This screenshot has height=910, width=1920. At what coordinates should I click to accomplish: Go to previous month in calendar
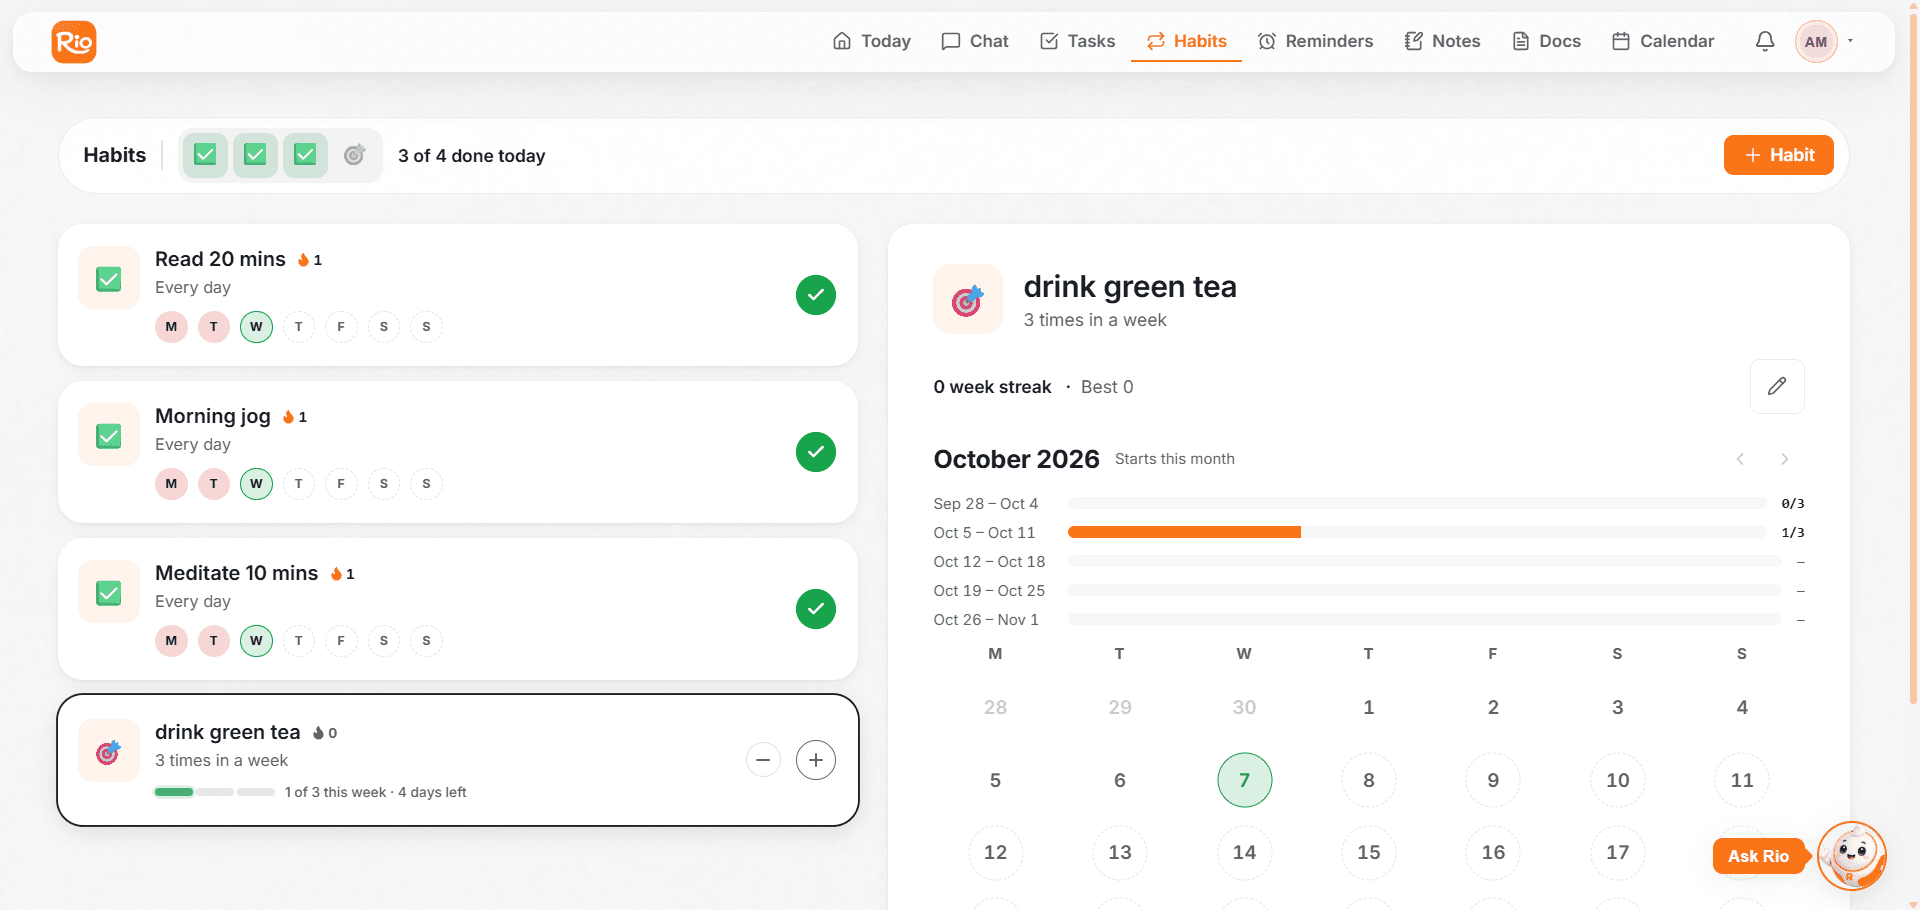[x=1740, y=459]
